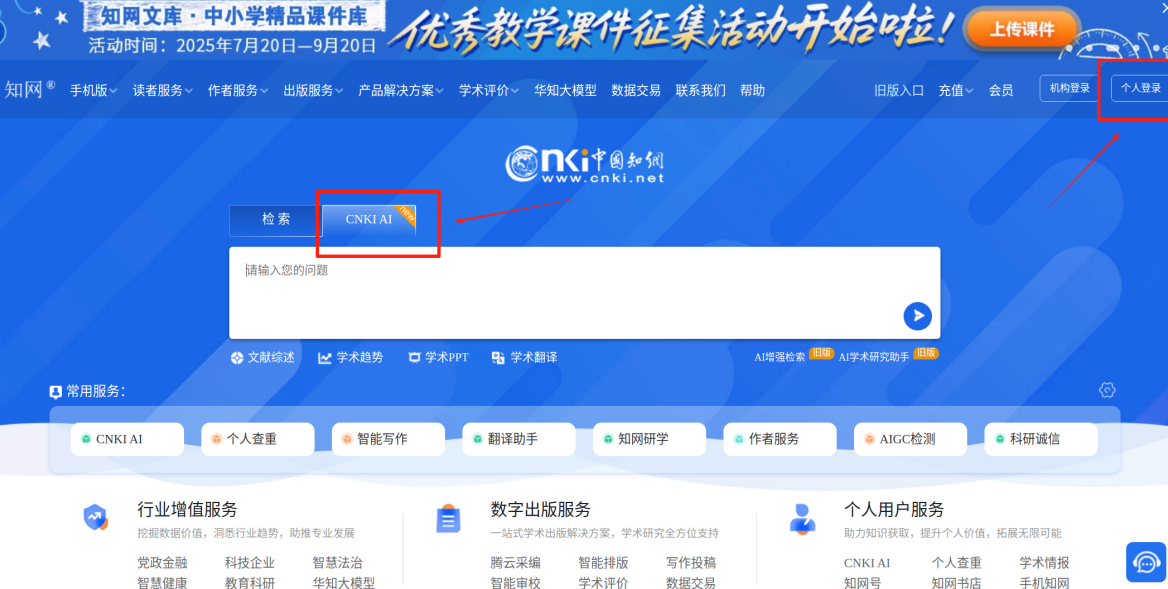Click the AI学术研究助手 link

(874, 357)
